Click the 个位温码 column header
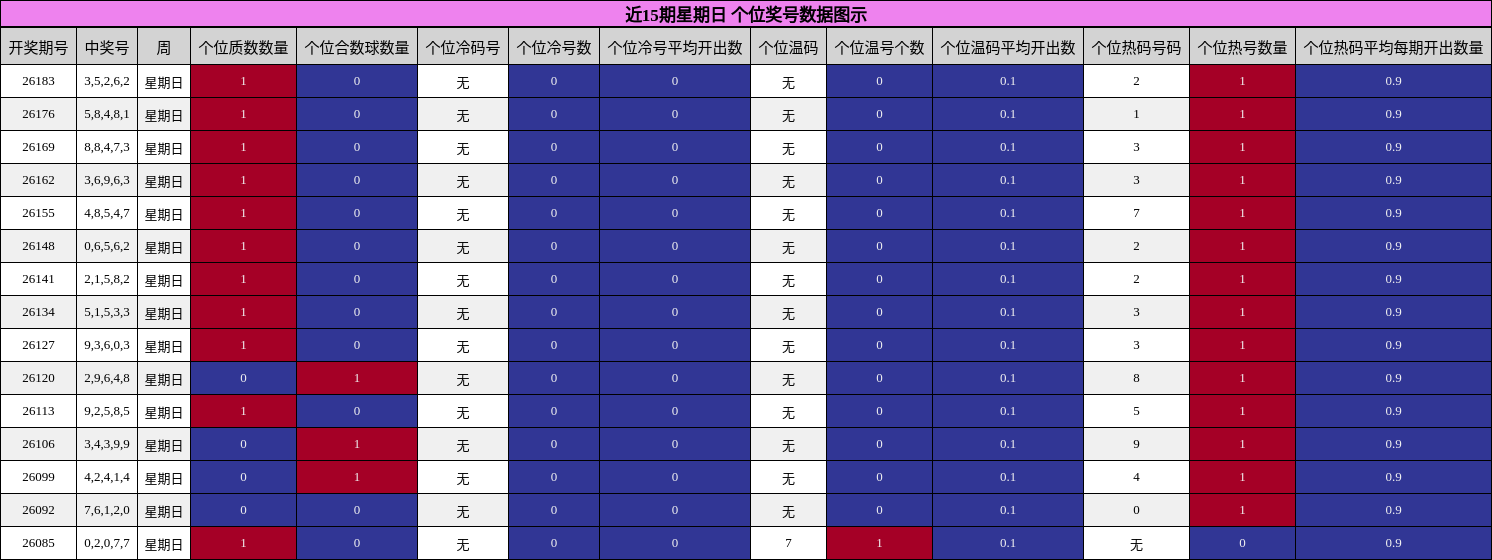 [788, 47]
